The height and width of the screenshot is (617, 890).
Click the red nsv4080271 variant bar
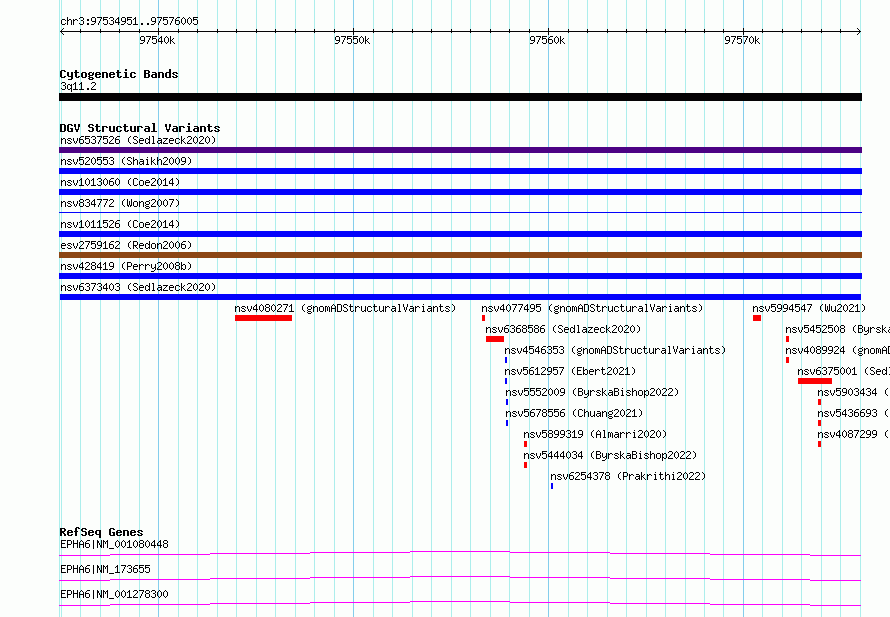click(263, 318)
